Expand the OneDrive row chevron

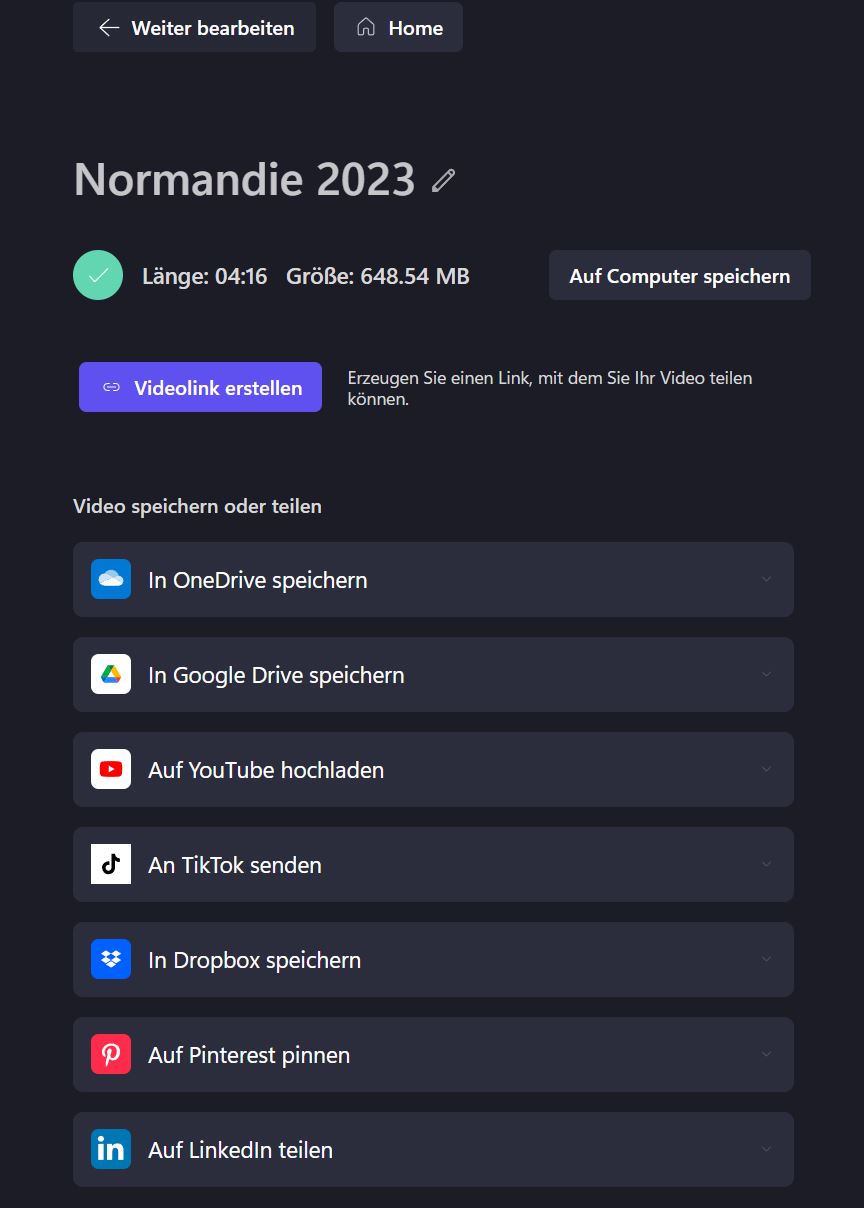(x=766, y=579)
